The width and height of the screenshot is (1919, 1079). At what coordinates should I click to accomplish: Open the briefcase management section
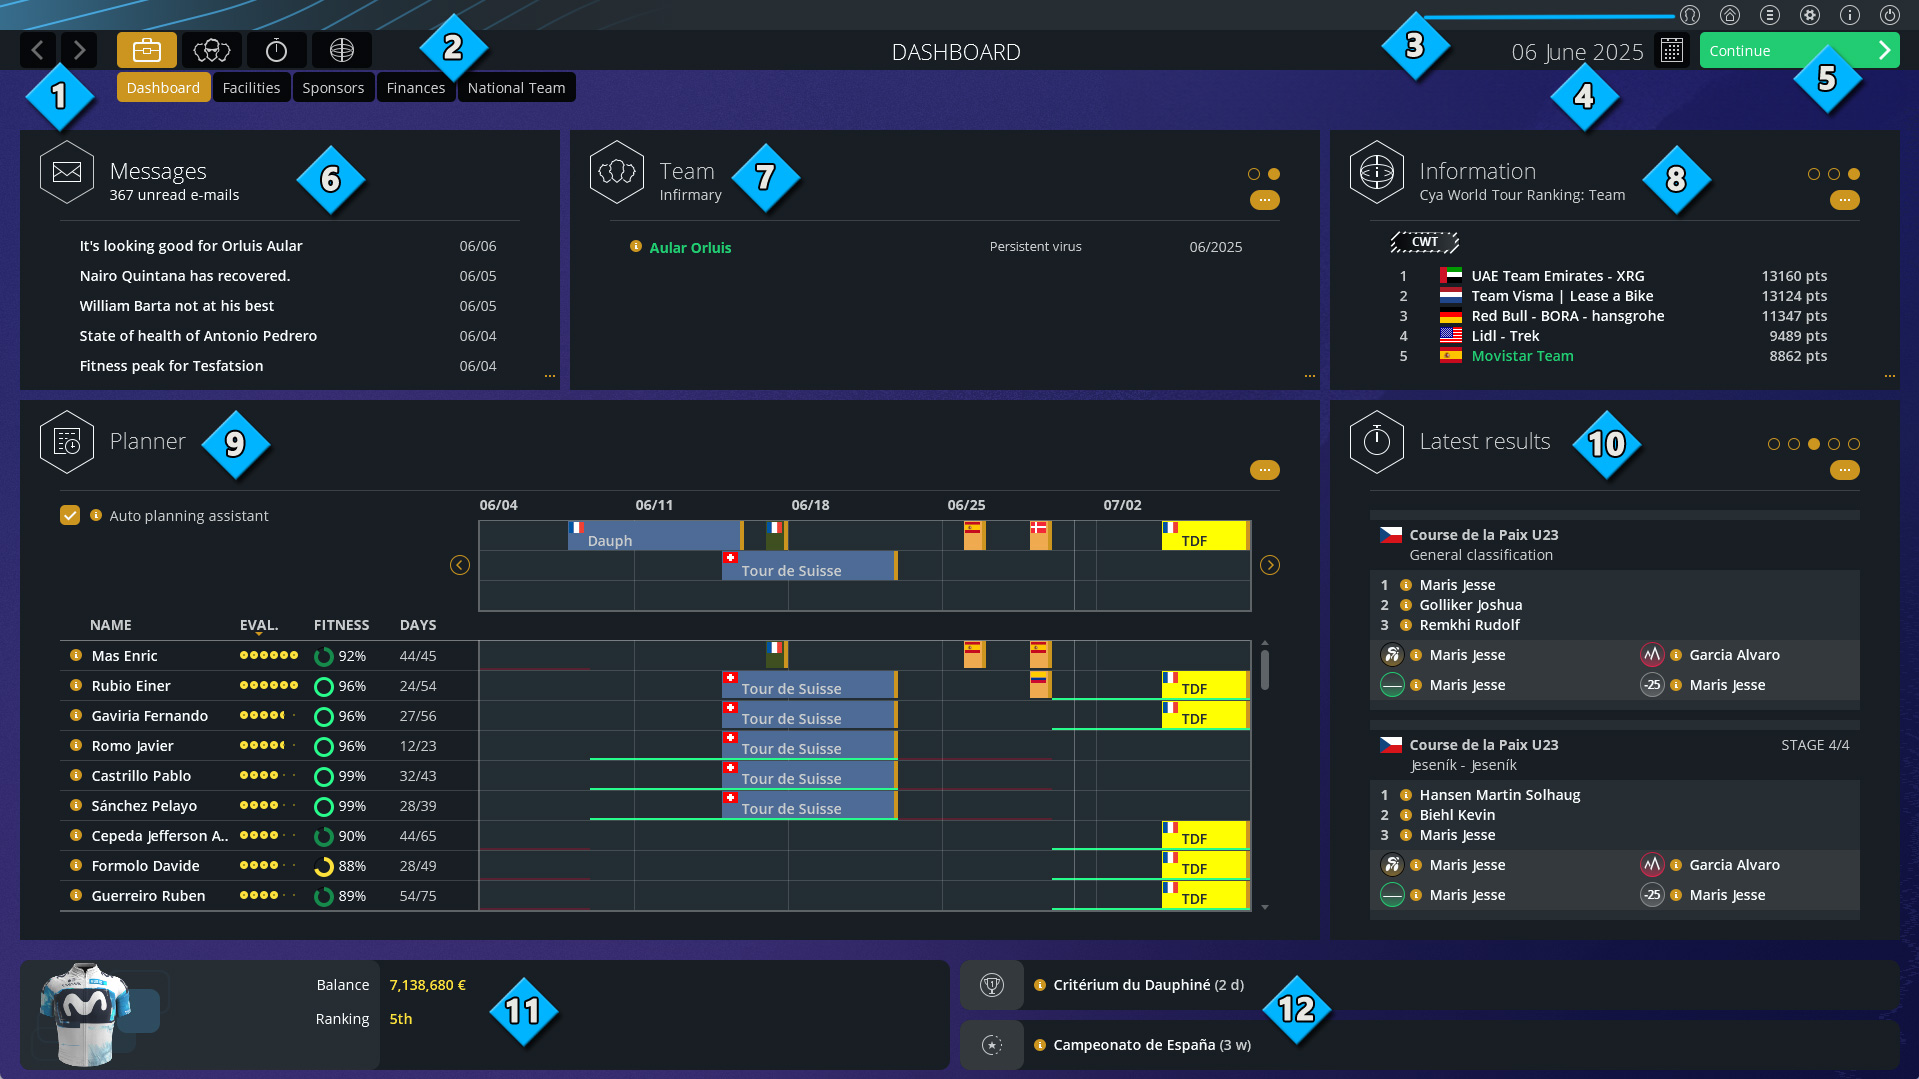[147, 50]
